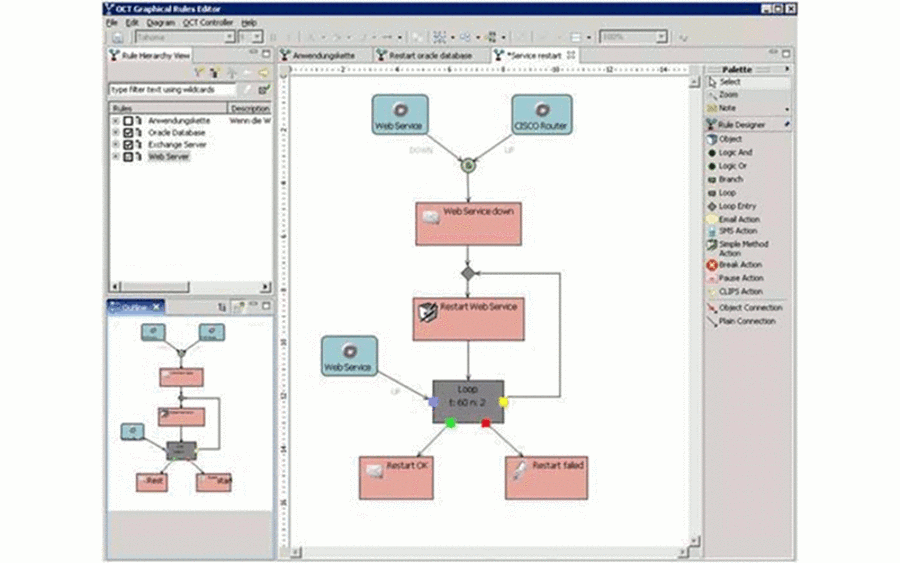900x563 pixels.
Task: Select the Restart Web Service action node
Action: pos(468,319)
